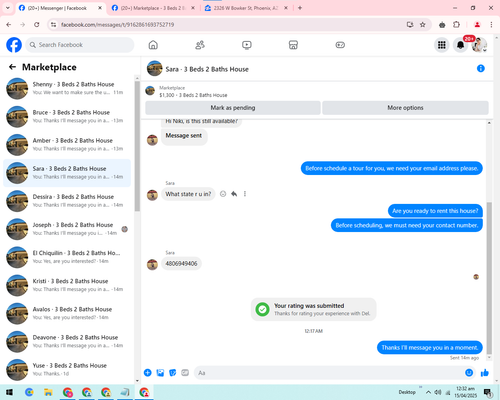
Task: Open the taskbar volume control
Action: [x=438, y=392]
